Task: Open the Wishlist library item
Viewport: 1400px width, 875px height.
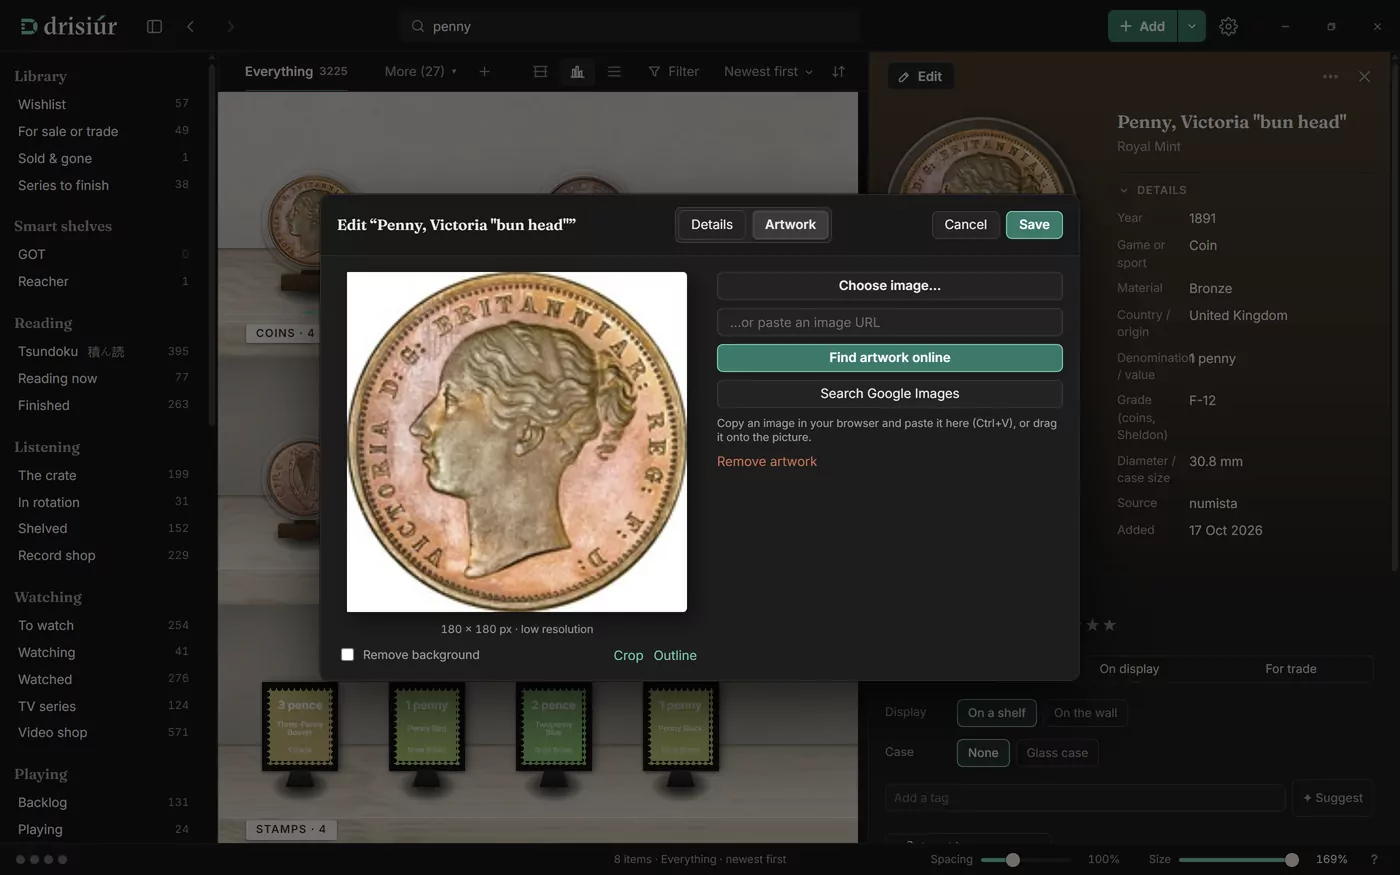Action: click(x=103, y=104)
